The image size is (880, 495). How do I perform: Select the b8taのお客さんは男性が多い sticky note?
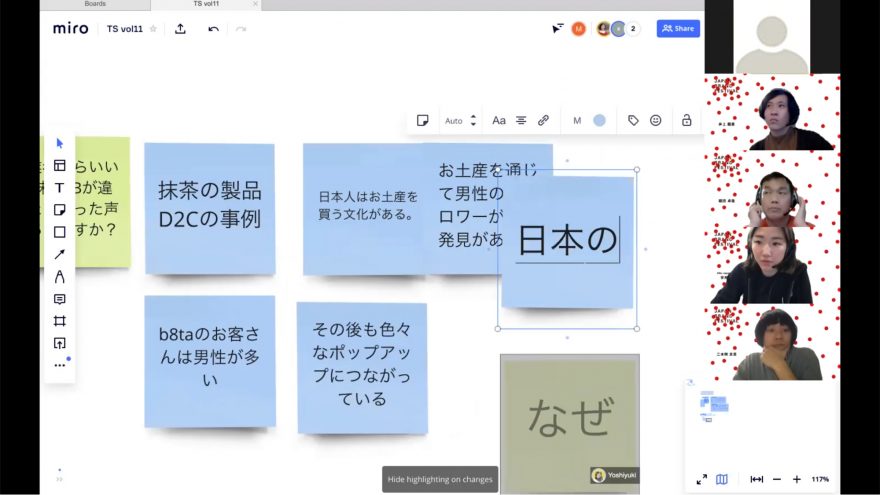pyautogui.click(x=210, y=361)
